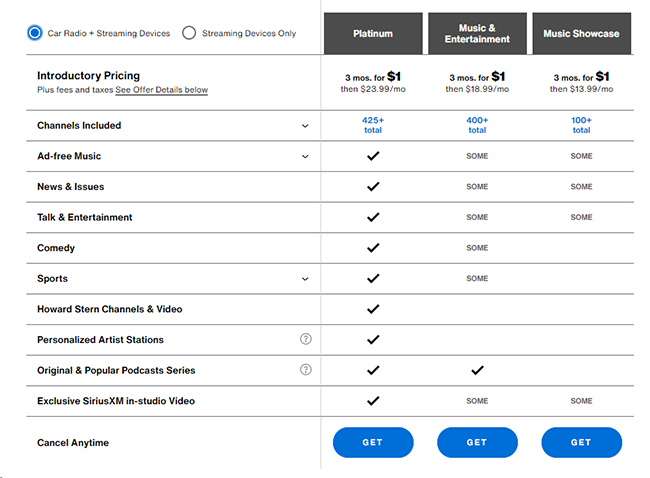Click 'then $13.99/mo' price text
This screenshot has width=650, height=478.
(582, 89)
